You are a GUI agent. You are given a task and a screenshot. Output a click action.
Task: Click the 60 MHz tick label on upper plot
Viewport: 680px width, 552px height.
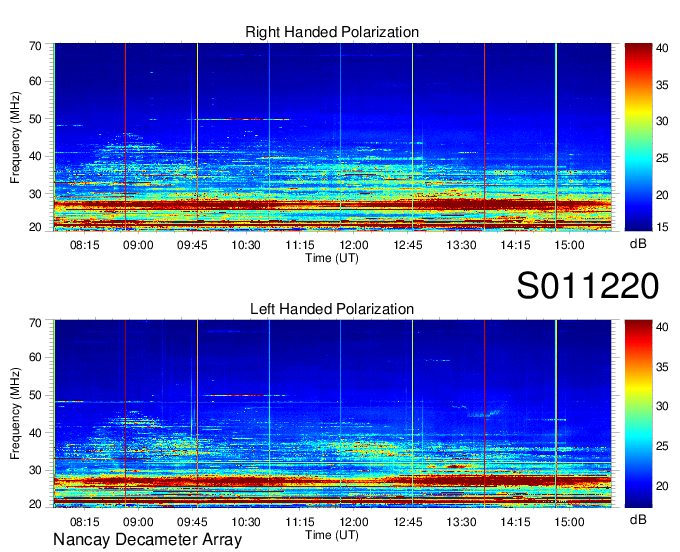pos(35,82)
